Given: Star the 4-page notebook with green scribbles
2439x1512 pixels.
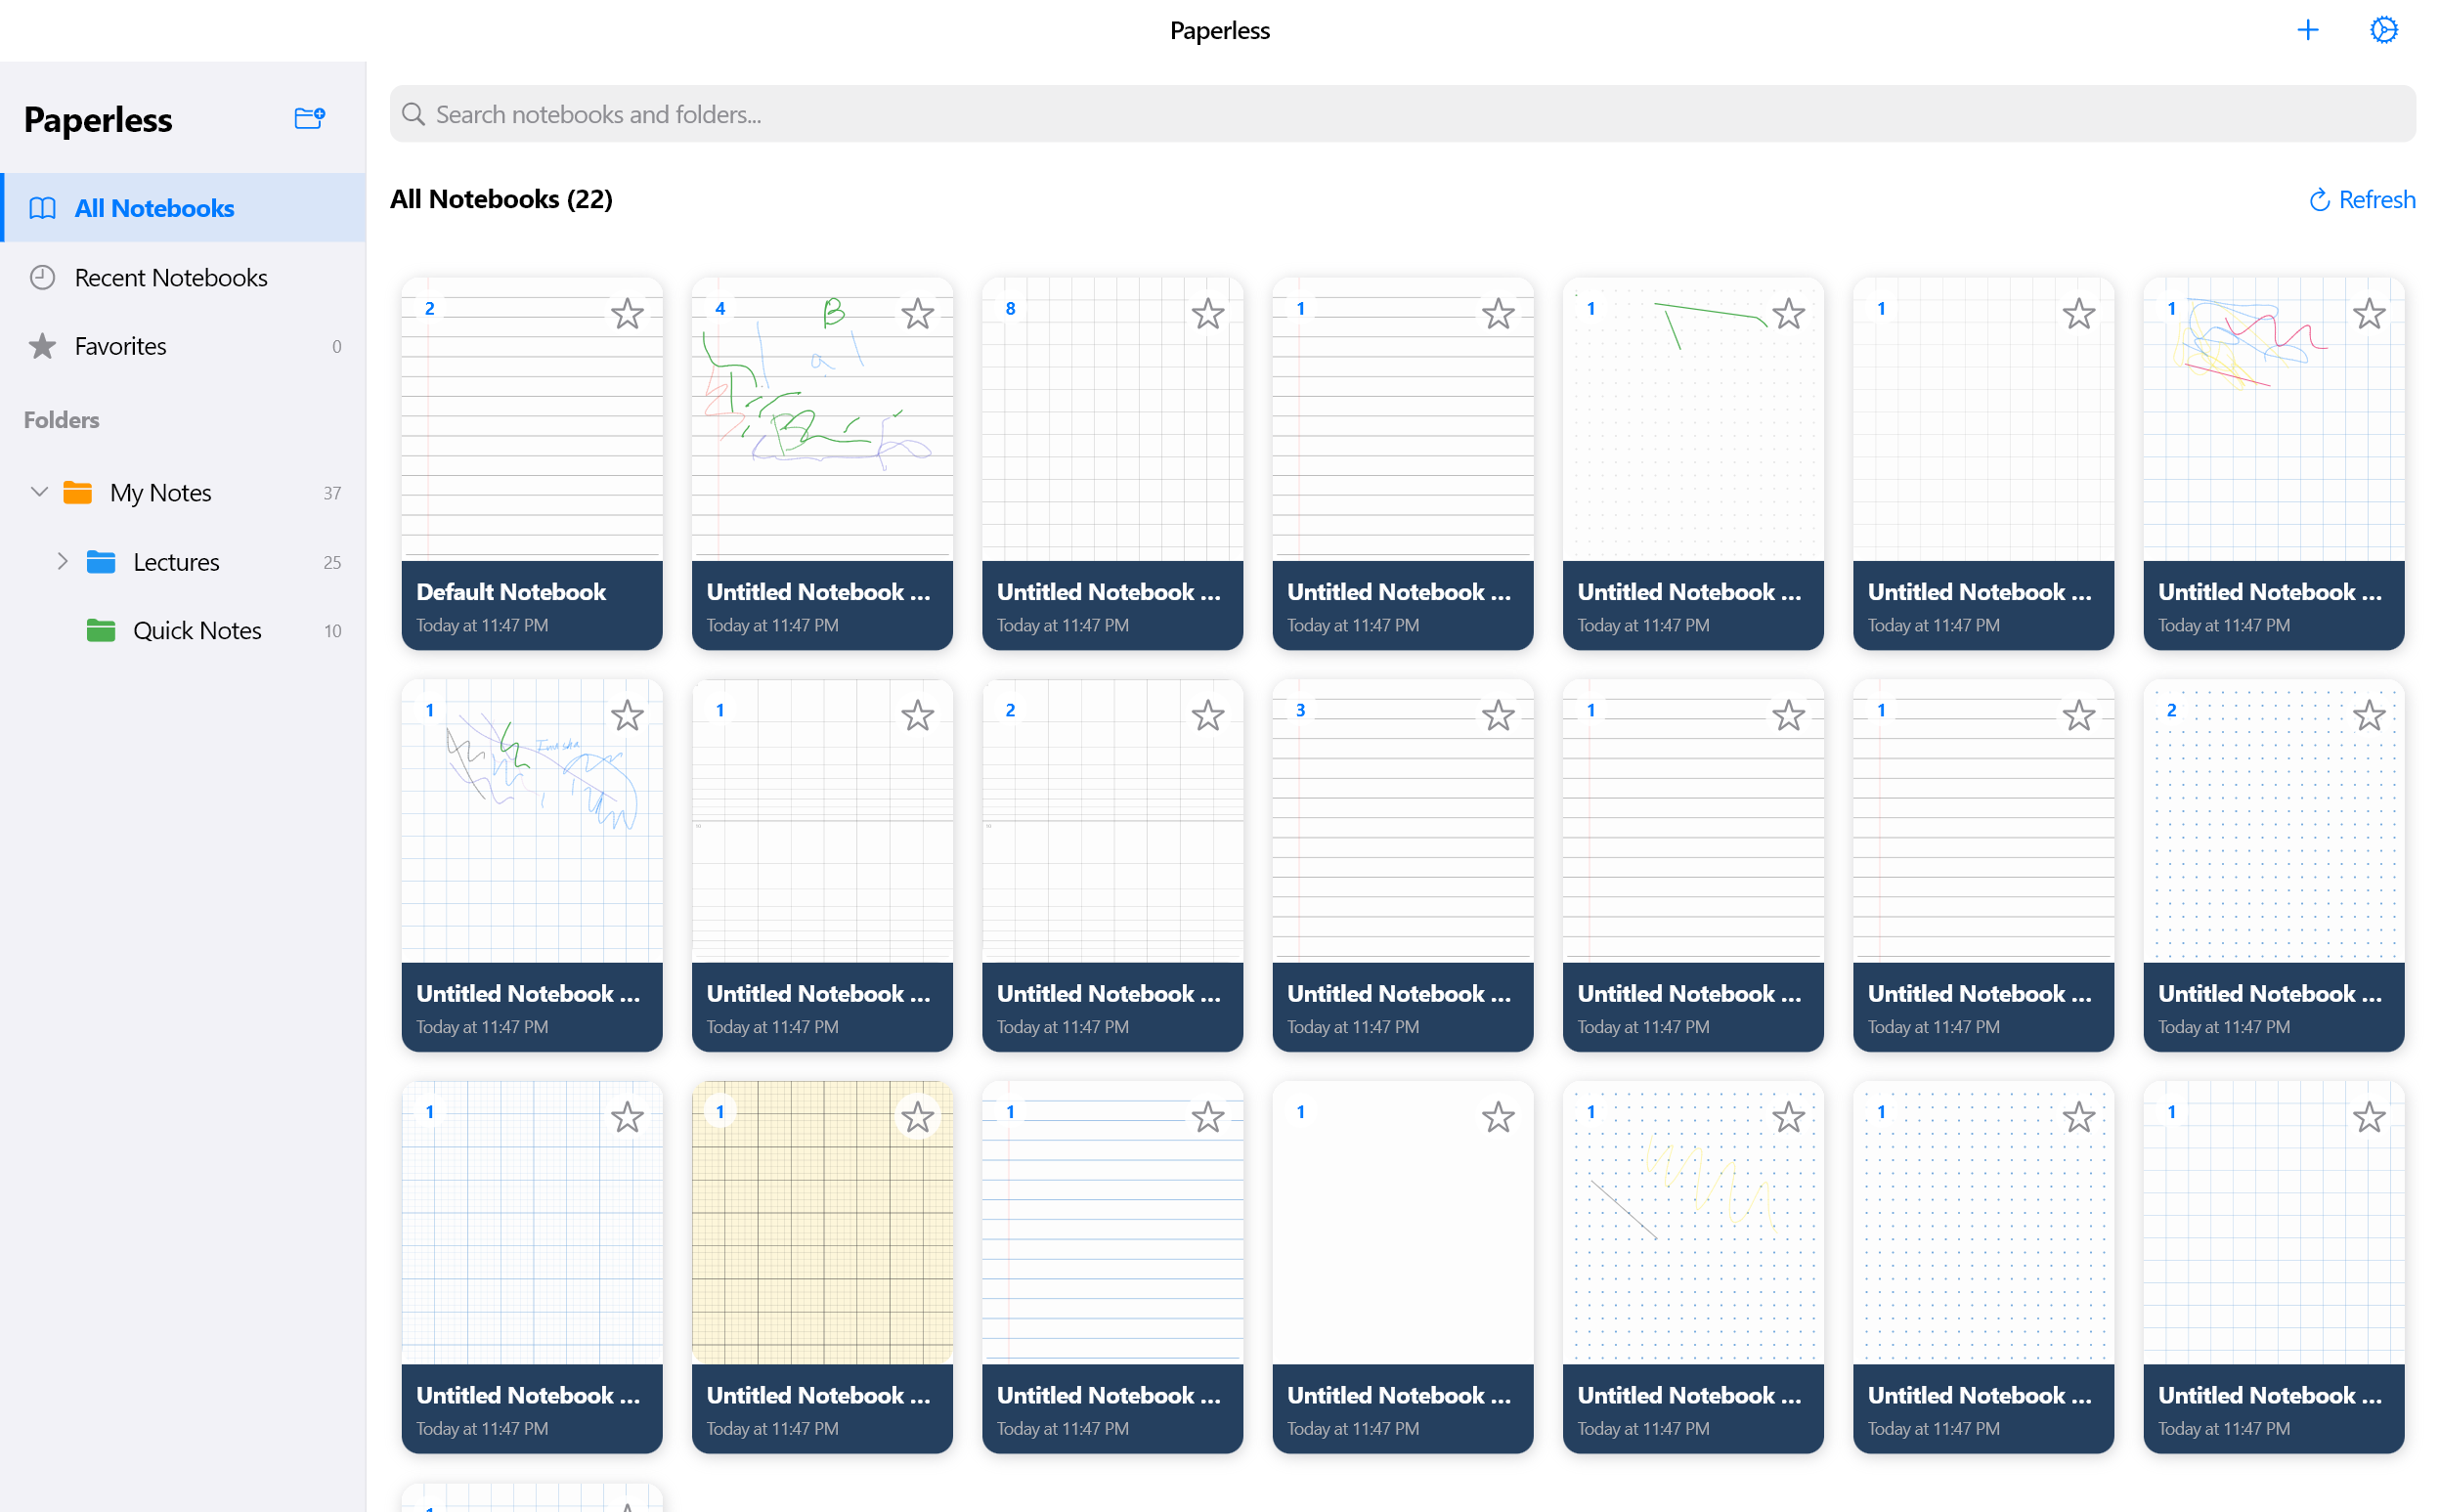Looking at the screenshot, I should 917,314.
